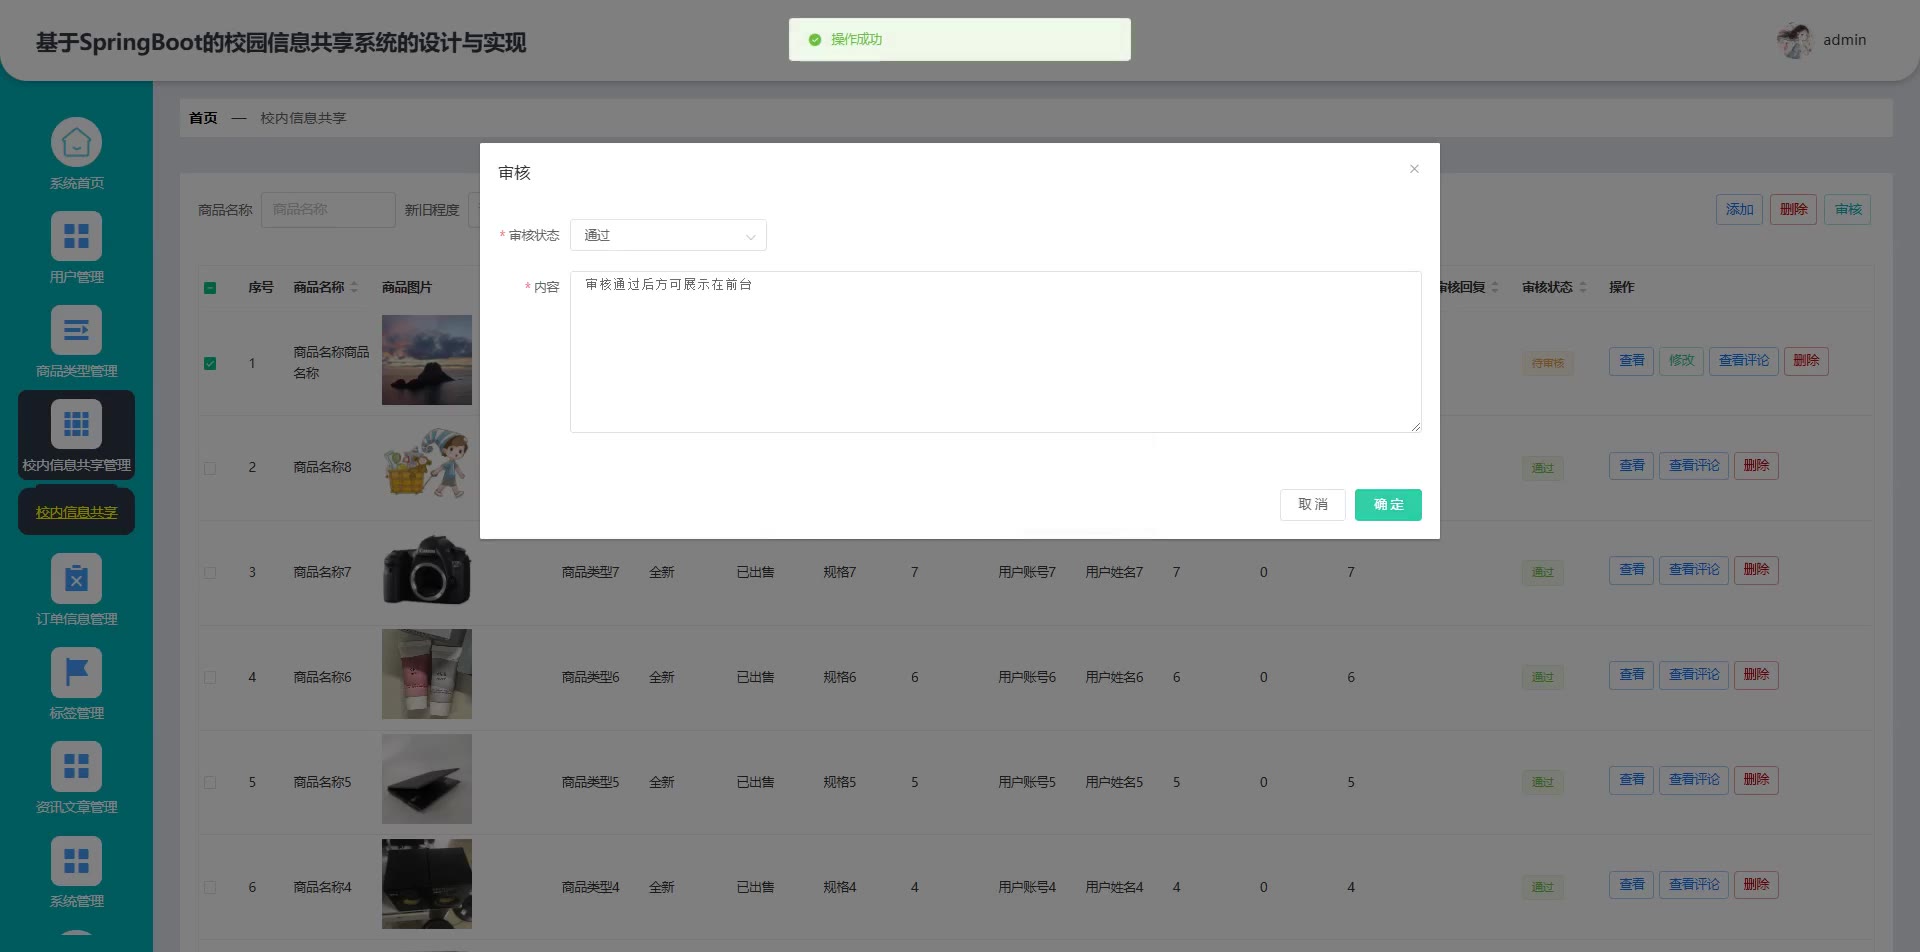
Task: Sort by 审核状态 column arrows
Action: [x=1583, y=287]
